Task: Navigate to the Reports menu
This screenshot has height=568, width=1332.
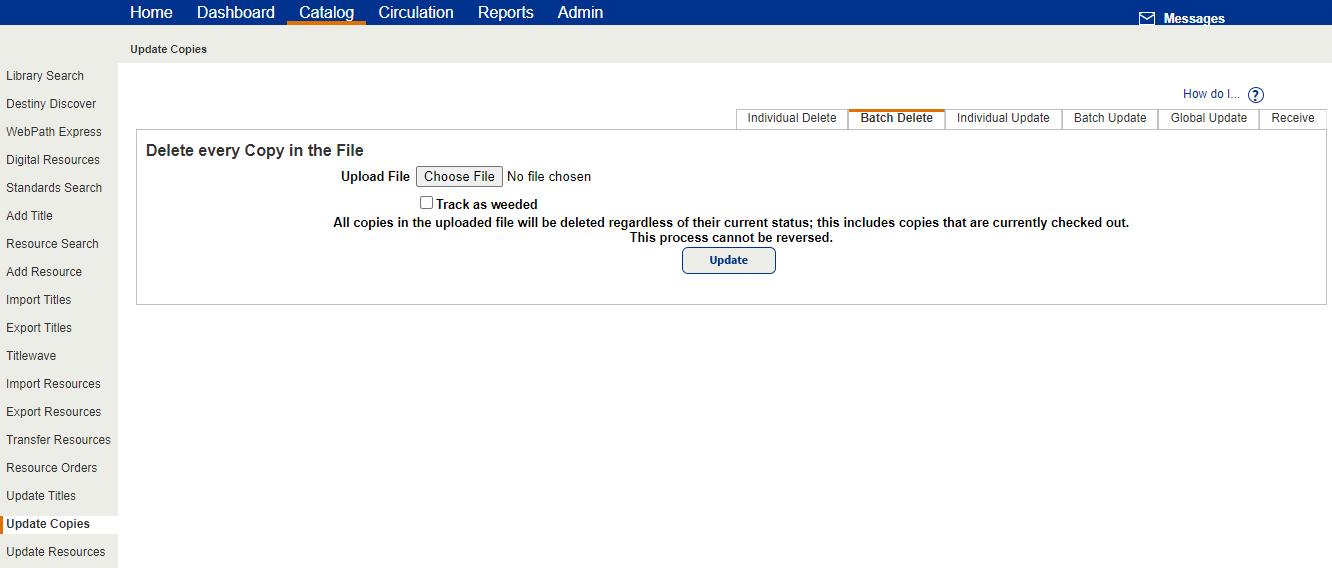Action: point(506,13)
